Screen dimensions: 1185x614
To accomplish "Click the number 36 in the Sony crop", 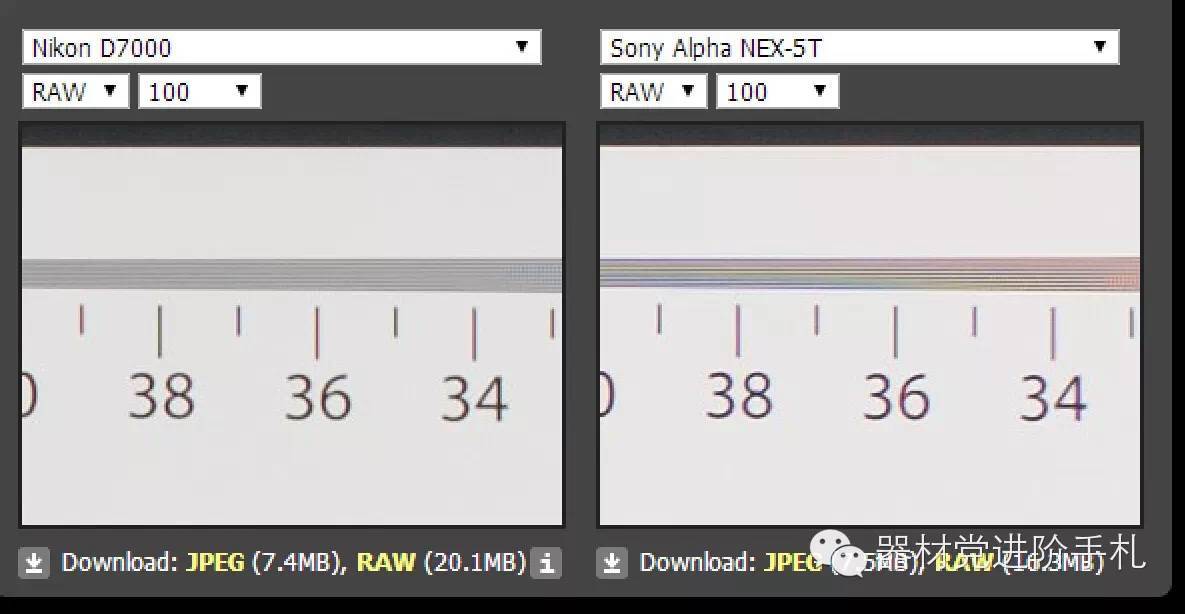I will click(x=896, y=397).
